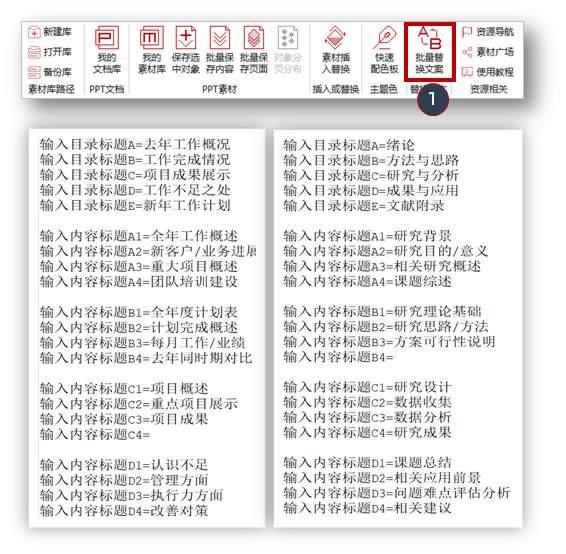The image size is (566, 554).
Task: Click line '输入内容标题D3=问题难点评估分析'
Action: tap(397, 493)
